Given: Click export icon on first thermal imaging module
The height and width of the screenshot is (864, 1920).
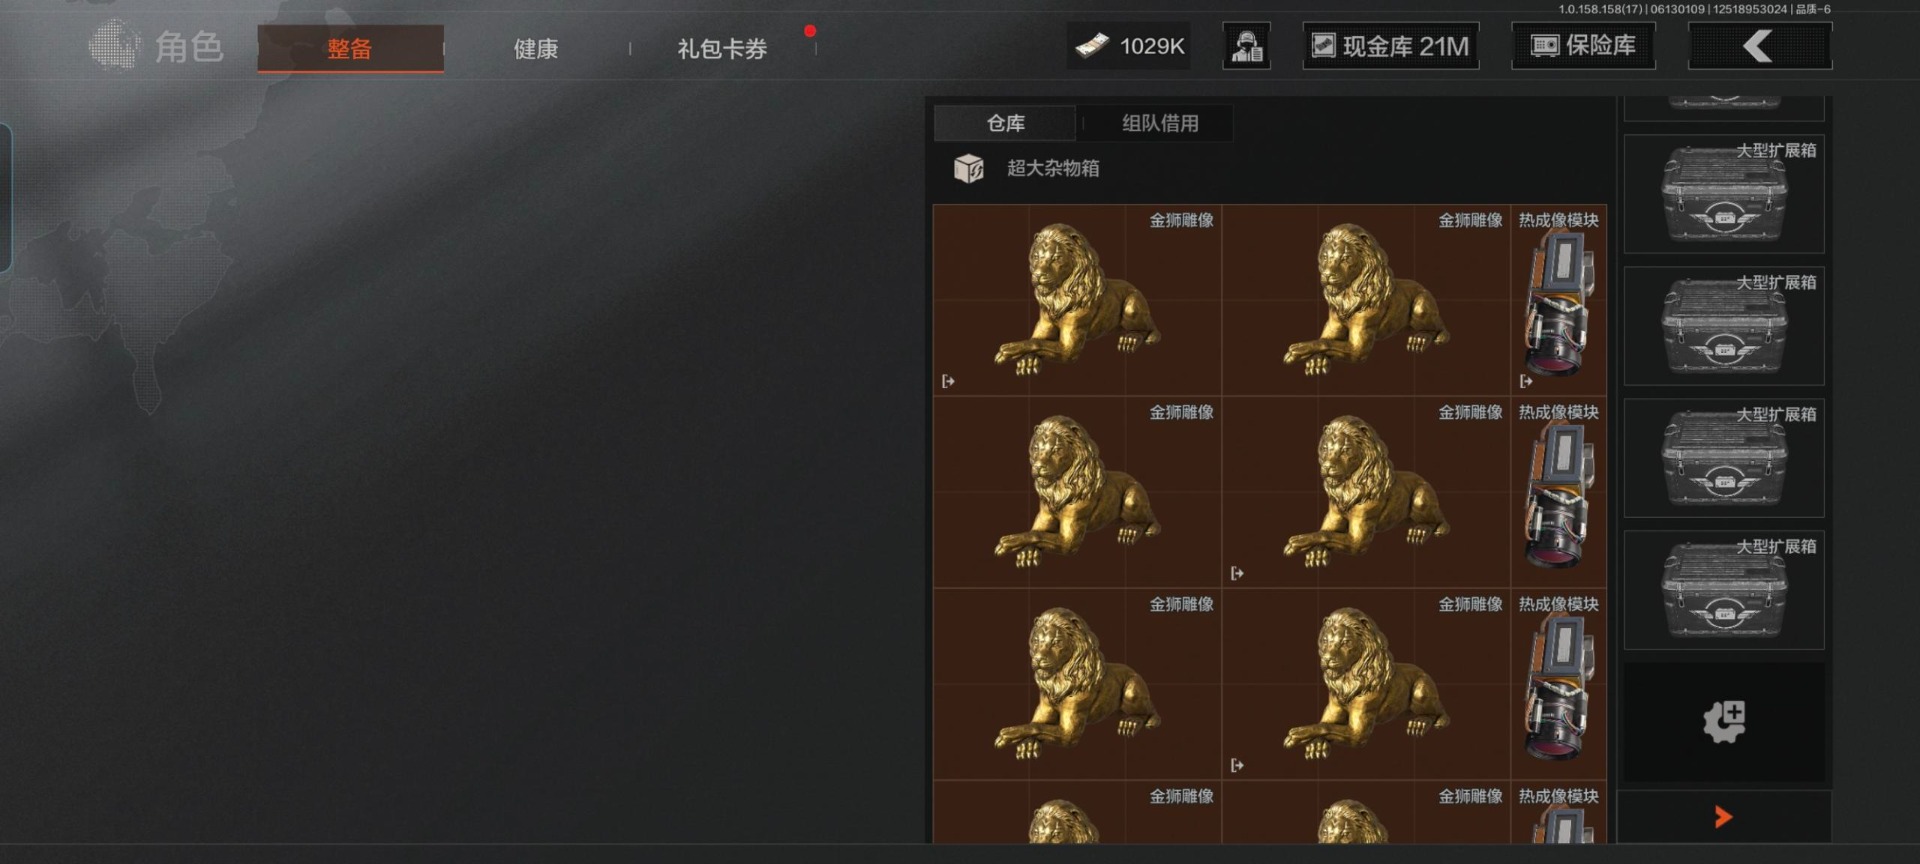Looking at the screenshot, I should [1526, 381].
